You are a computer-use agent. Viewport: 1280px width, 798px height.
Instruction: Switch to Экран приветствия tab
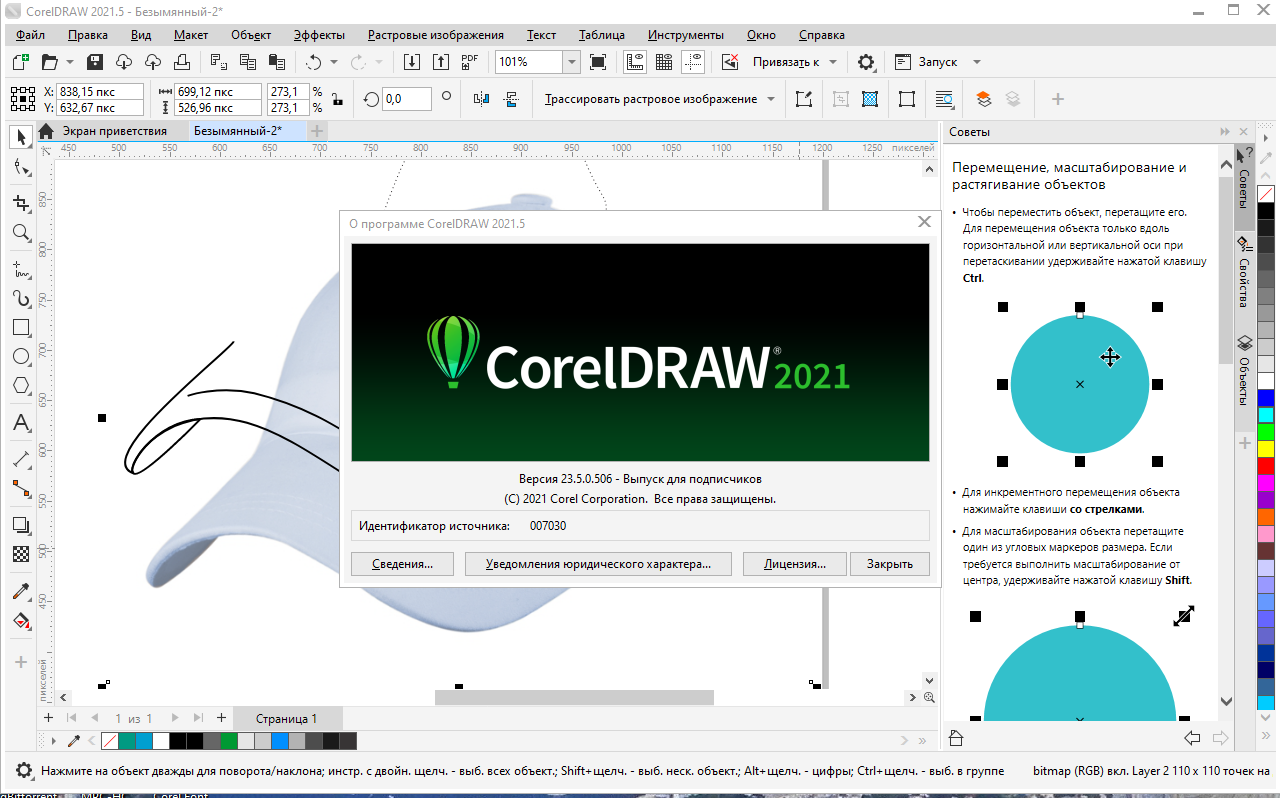tap(114, 131)
